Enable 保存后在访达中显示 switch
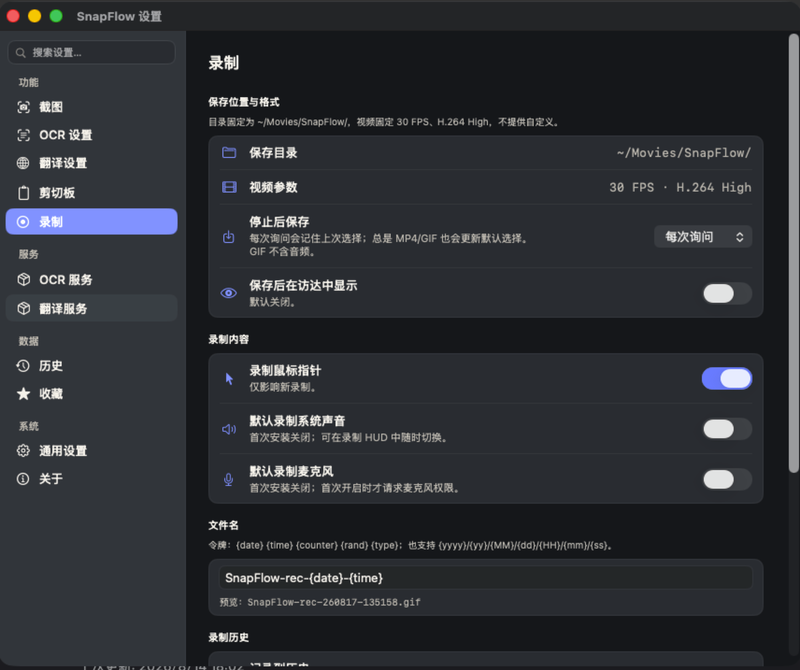Image resolution: width=800 pixels, height=670 pixels. tap(727, 293)
